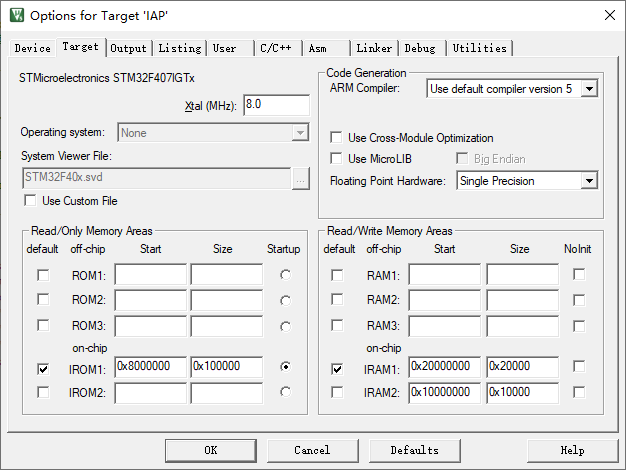This screenshot has width=626, height=470.
Task: Click the ROM3 Start field
Action: point(151,326)
